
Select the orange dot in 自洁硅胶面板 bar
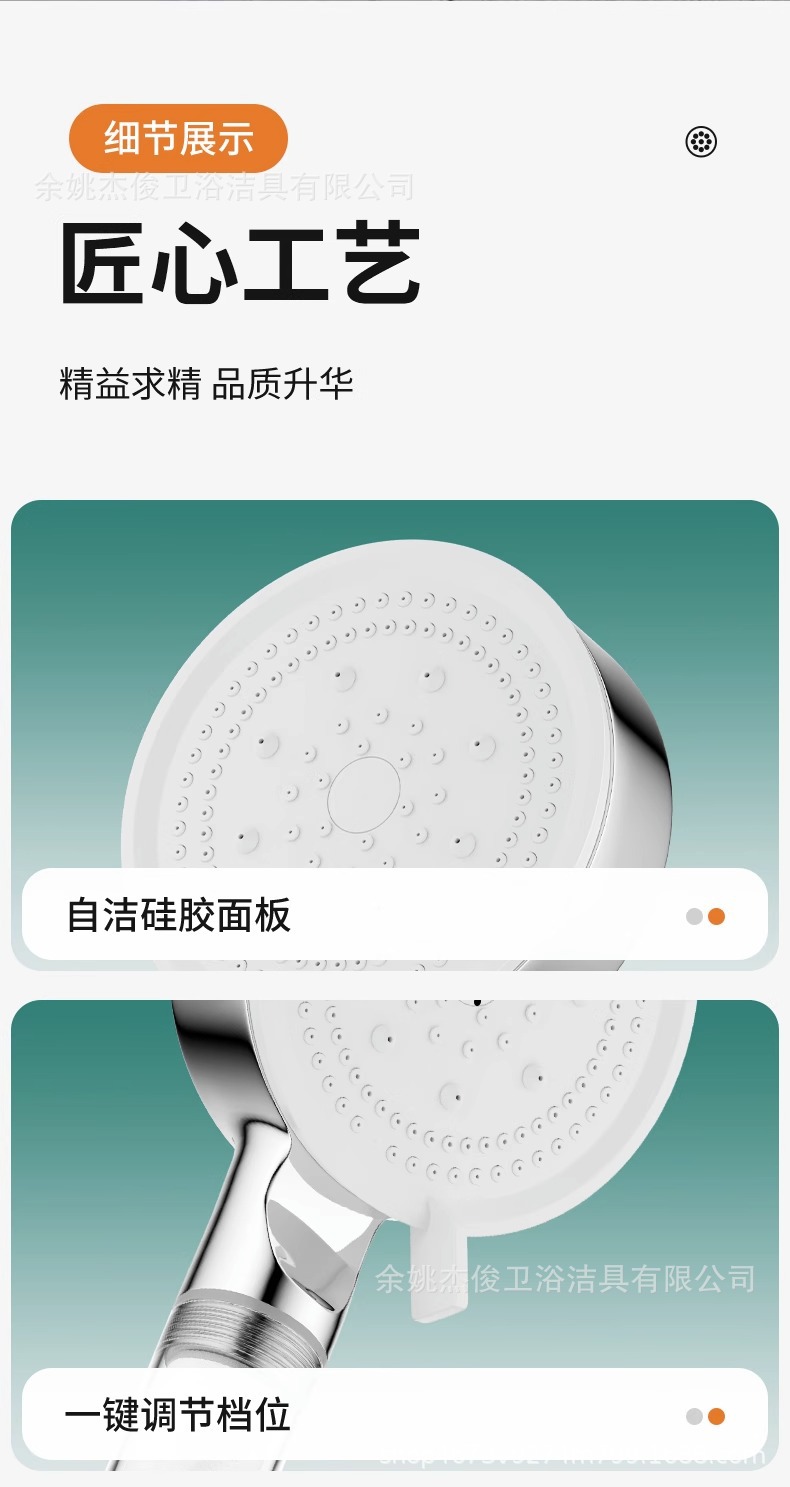(716, 916)
